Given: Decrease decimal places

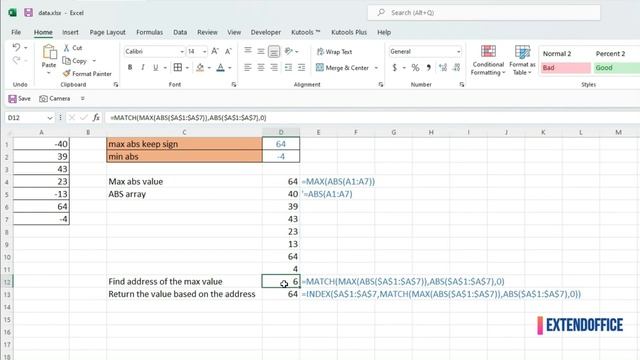Looking at the screenshot, I should click(x=457, y=68).
